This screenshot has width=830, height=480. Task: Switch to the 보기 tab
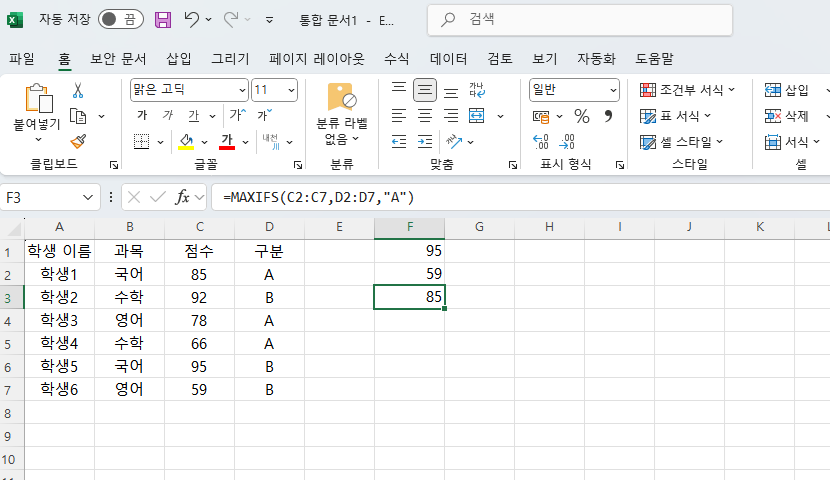pos(545,59)
